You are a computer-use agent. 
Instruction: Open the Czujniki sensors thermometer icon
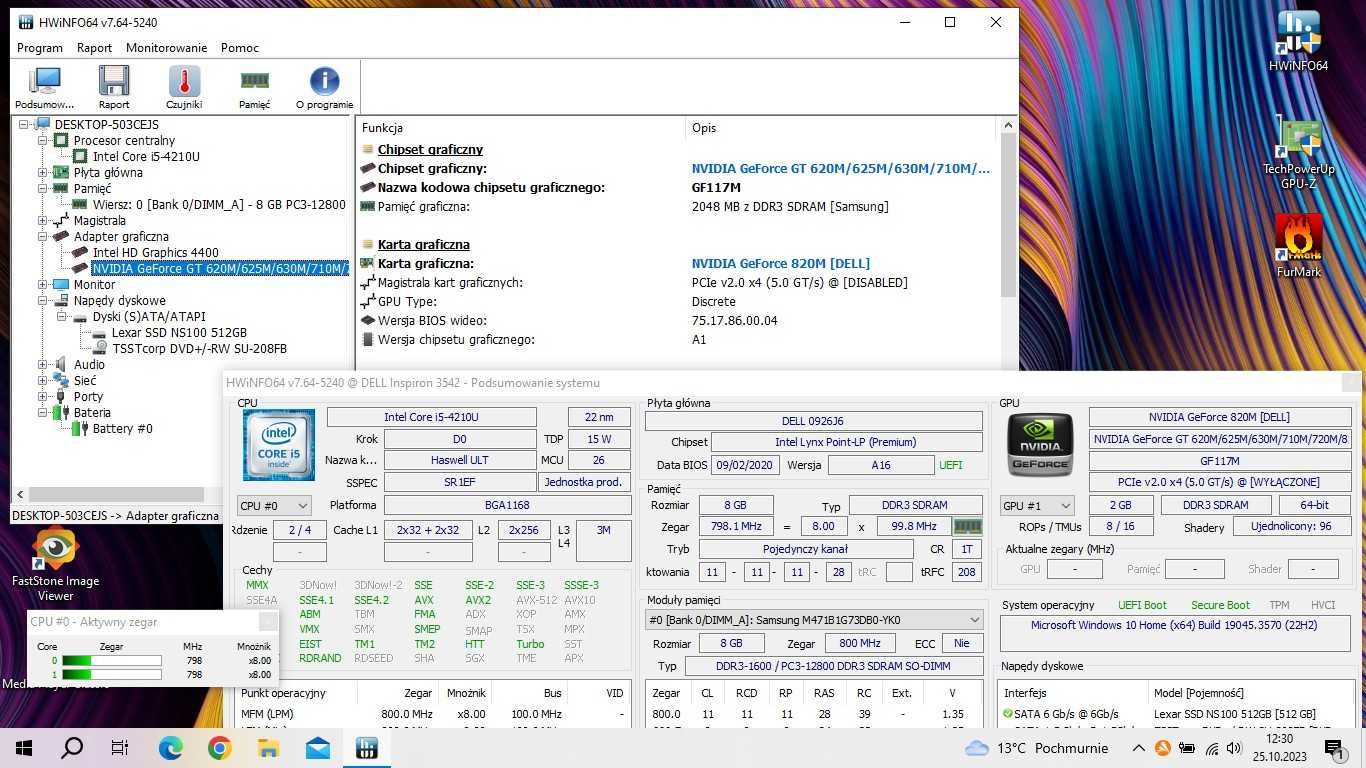pyautogui.click(x=184, y=87)
